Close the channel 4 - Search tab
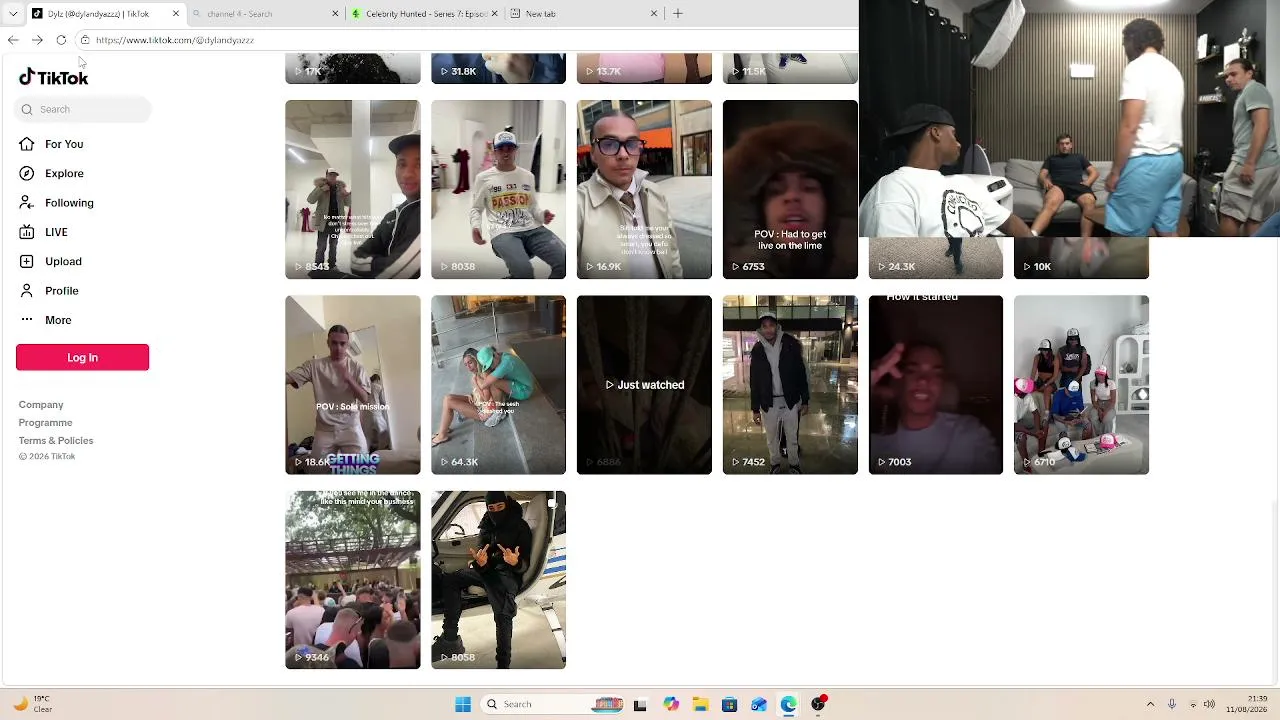 pos(335,14)
